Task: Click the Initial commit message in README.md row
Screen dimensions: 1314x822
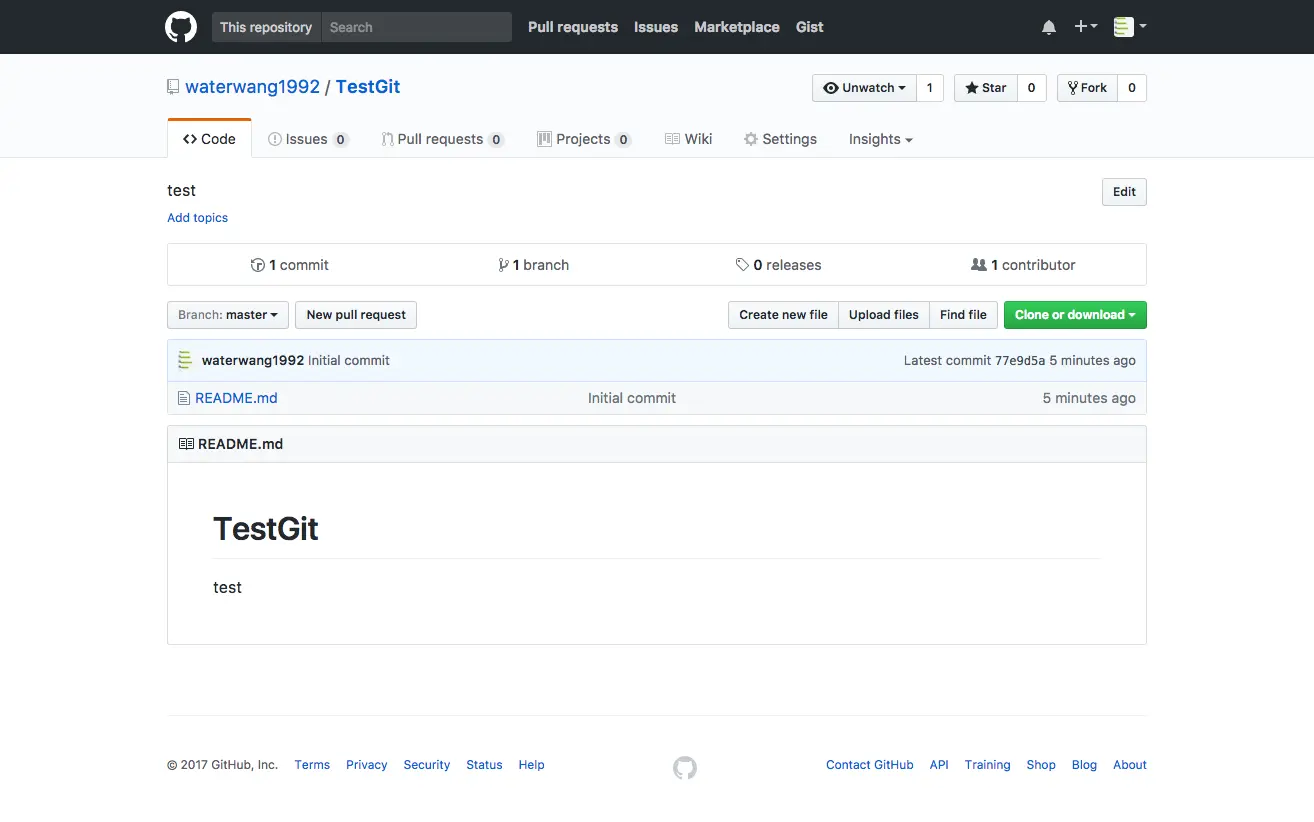Action: tap(632, 398)
